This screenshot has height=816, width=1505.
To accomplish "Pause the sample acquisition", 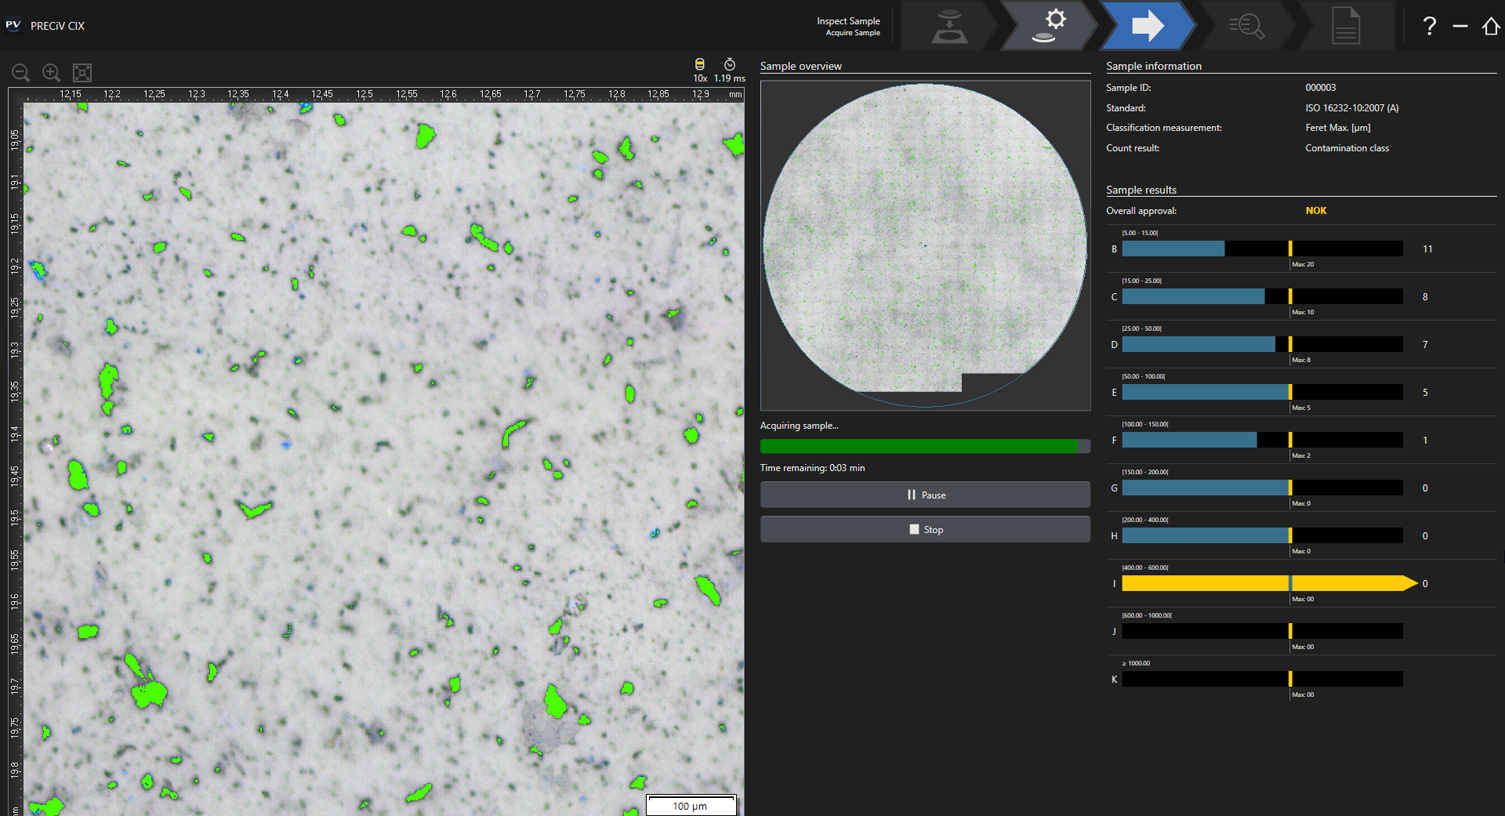I will [x=925, y=495].
